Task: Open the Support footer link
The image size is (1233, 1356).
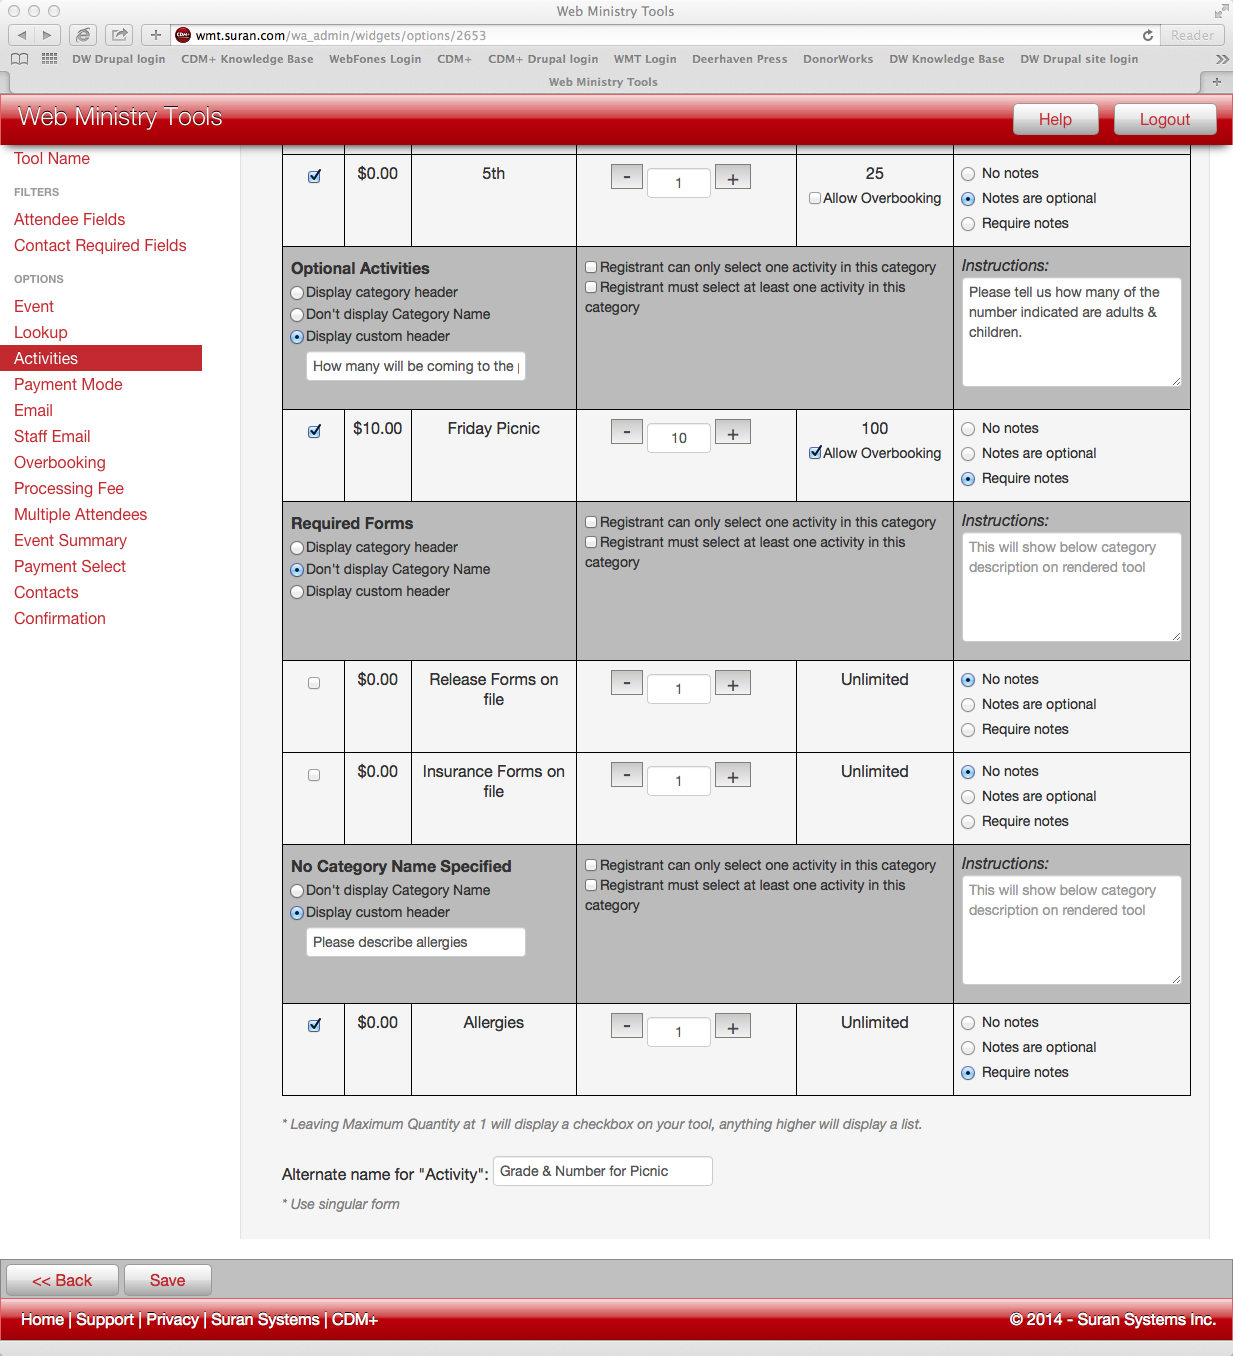Action: [x=105, y=1319]
